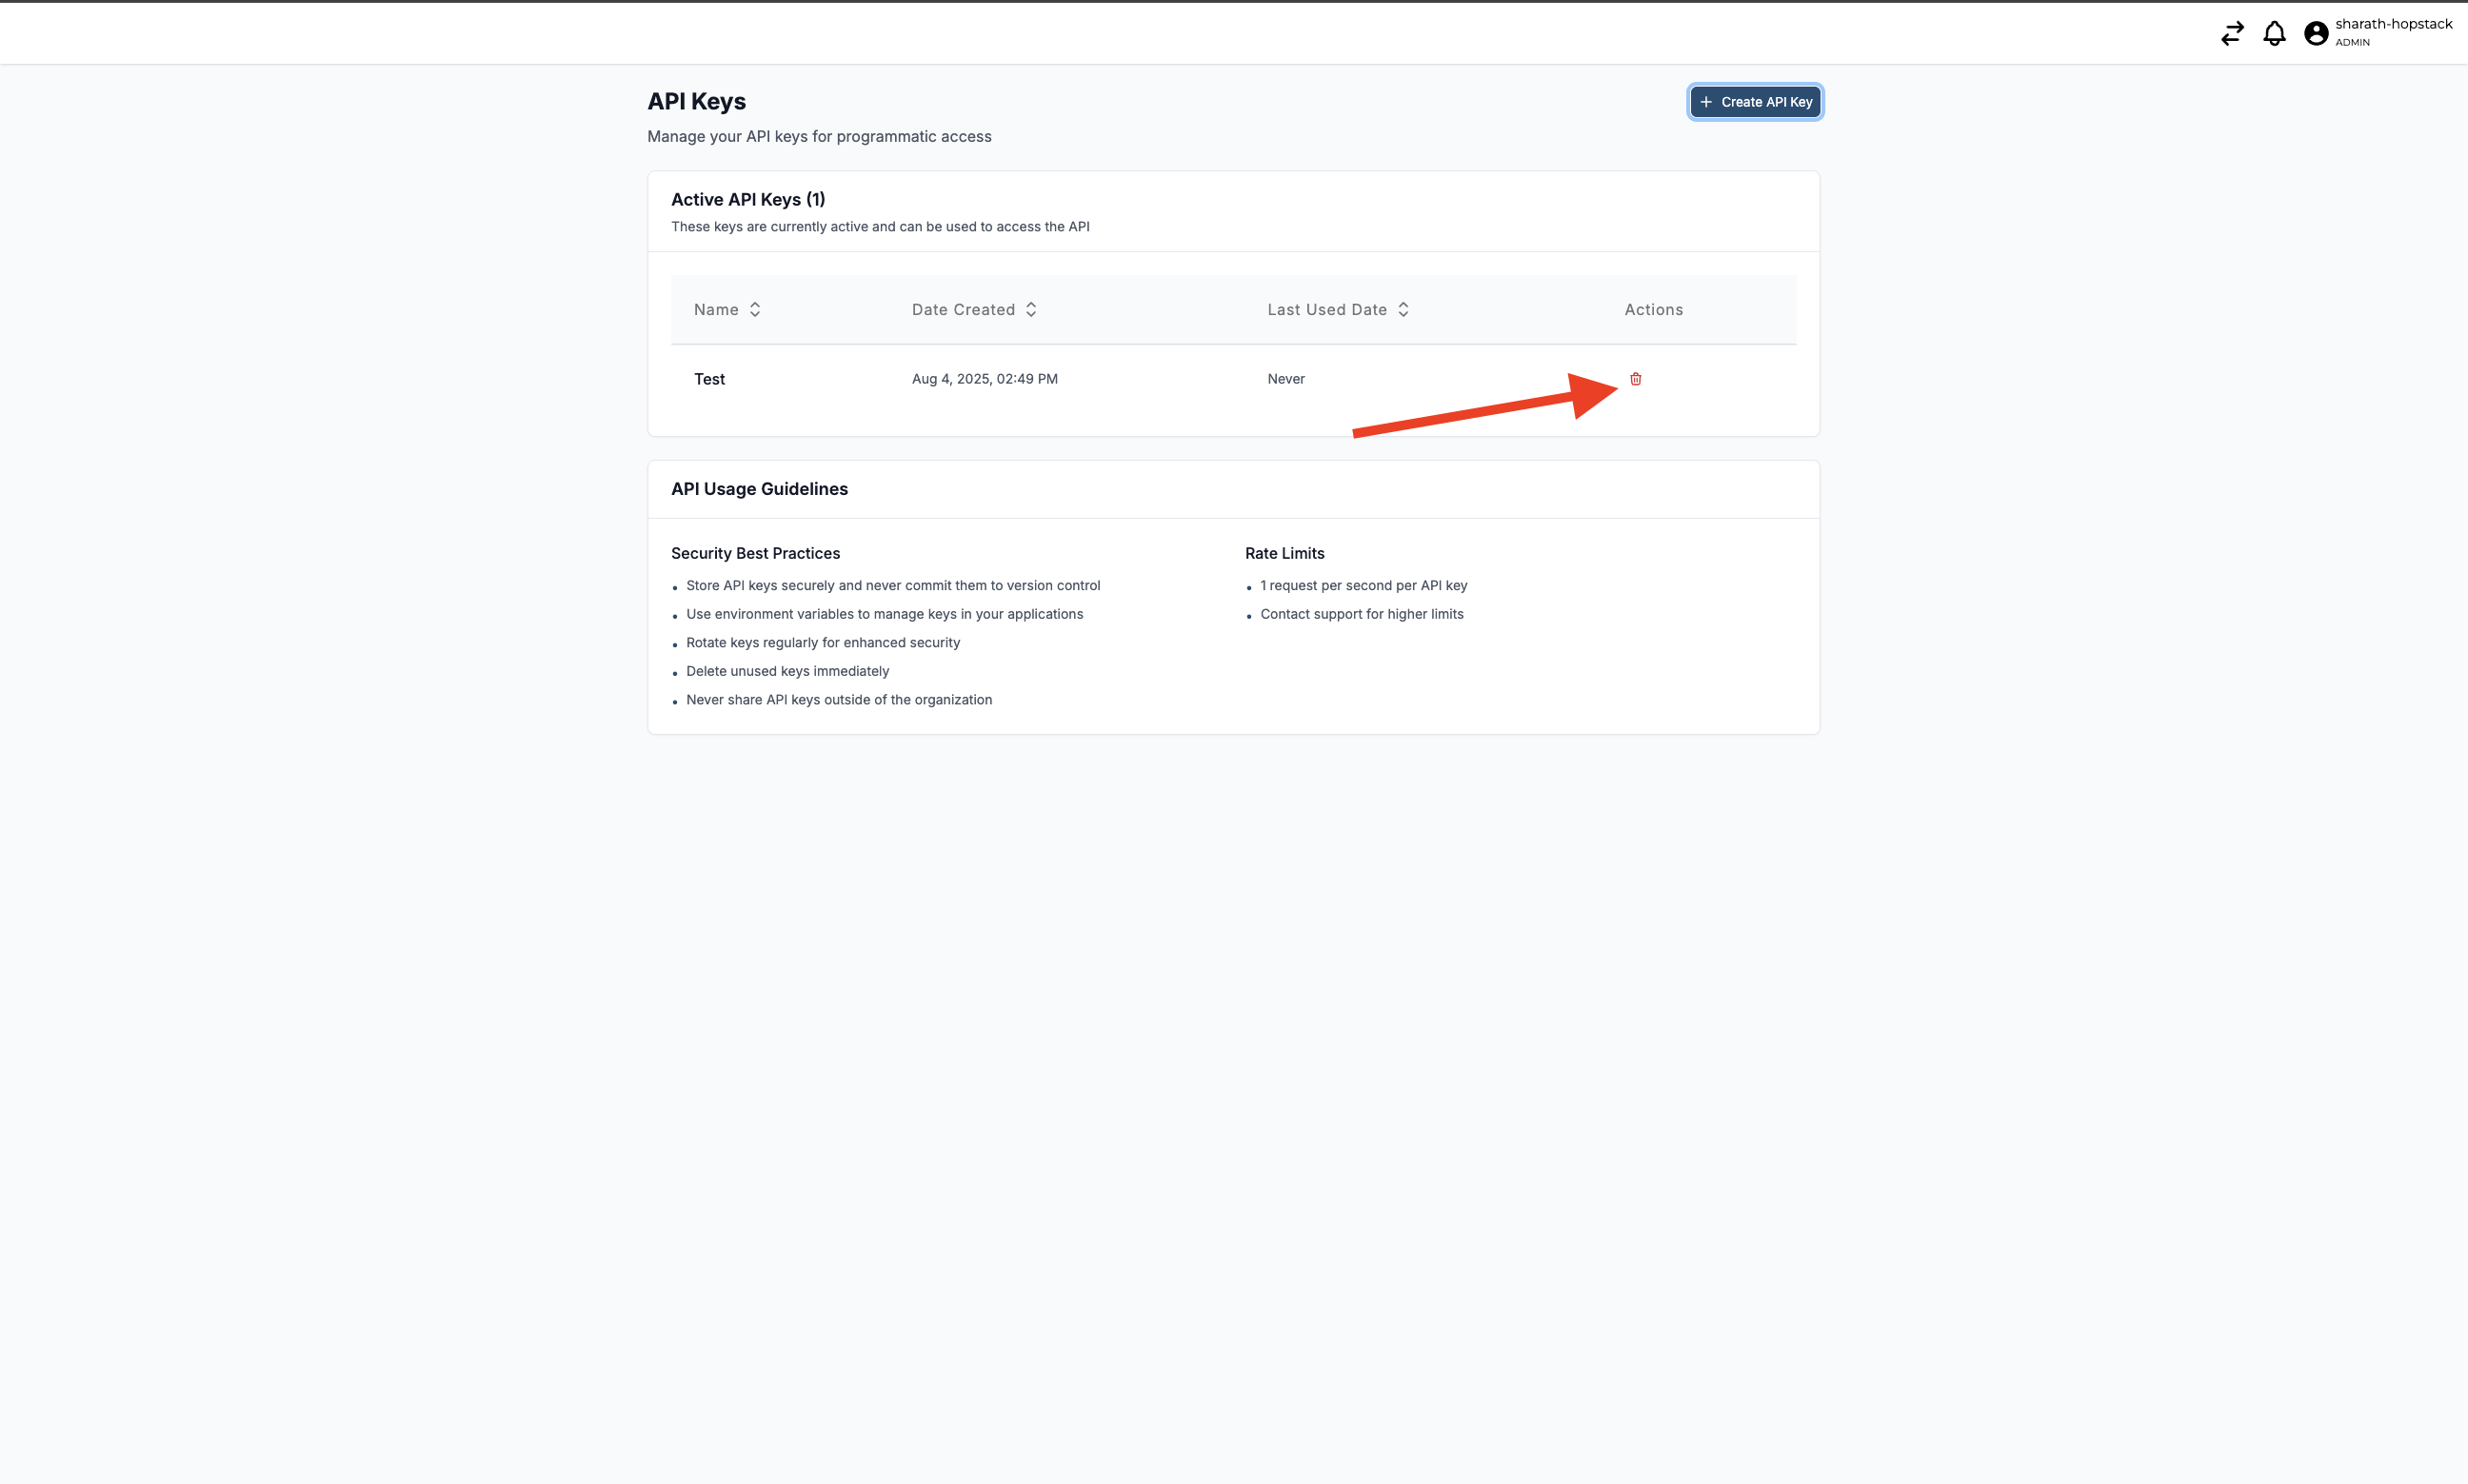Click the ADMIN role label
This screenshot has height=1484, width=2468.
(x=2352, y=43)
